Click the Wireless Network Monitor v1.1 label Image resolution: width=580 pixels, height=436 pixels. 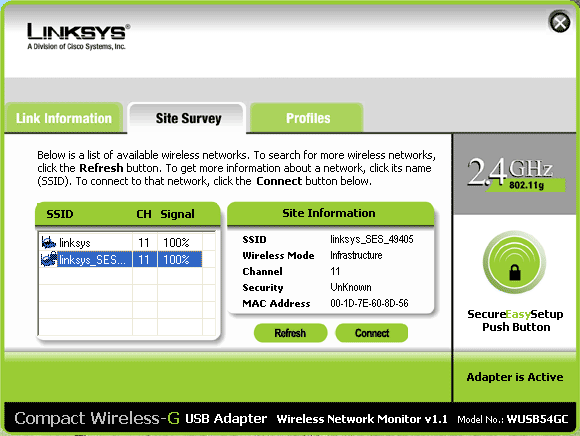(x=362, y=419)
